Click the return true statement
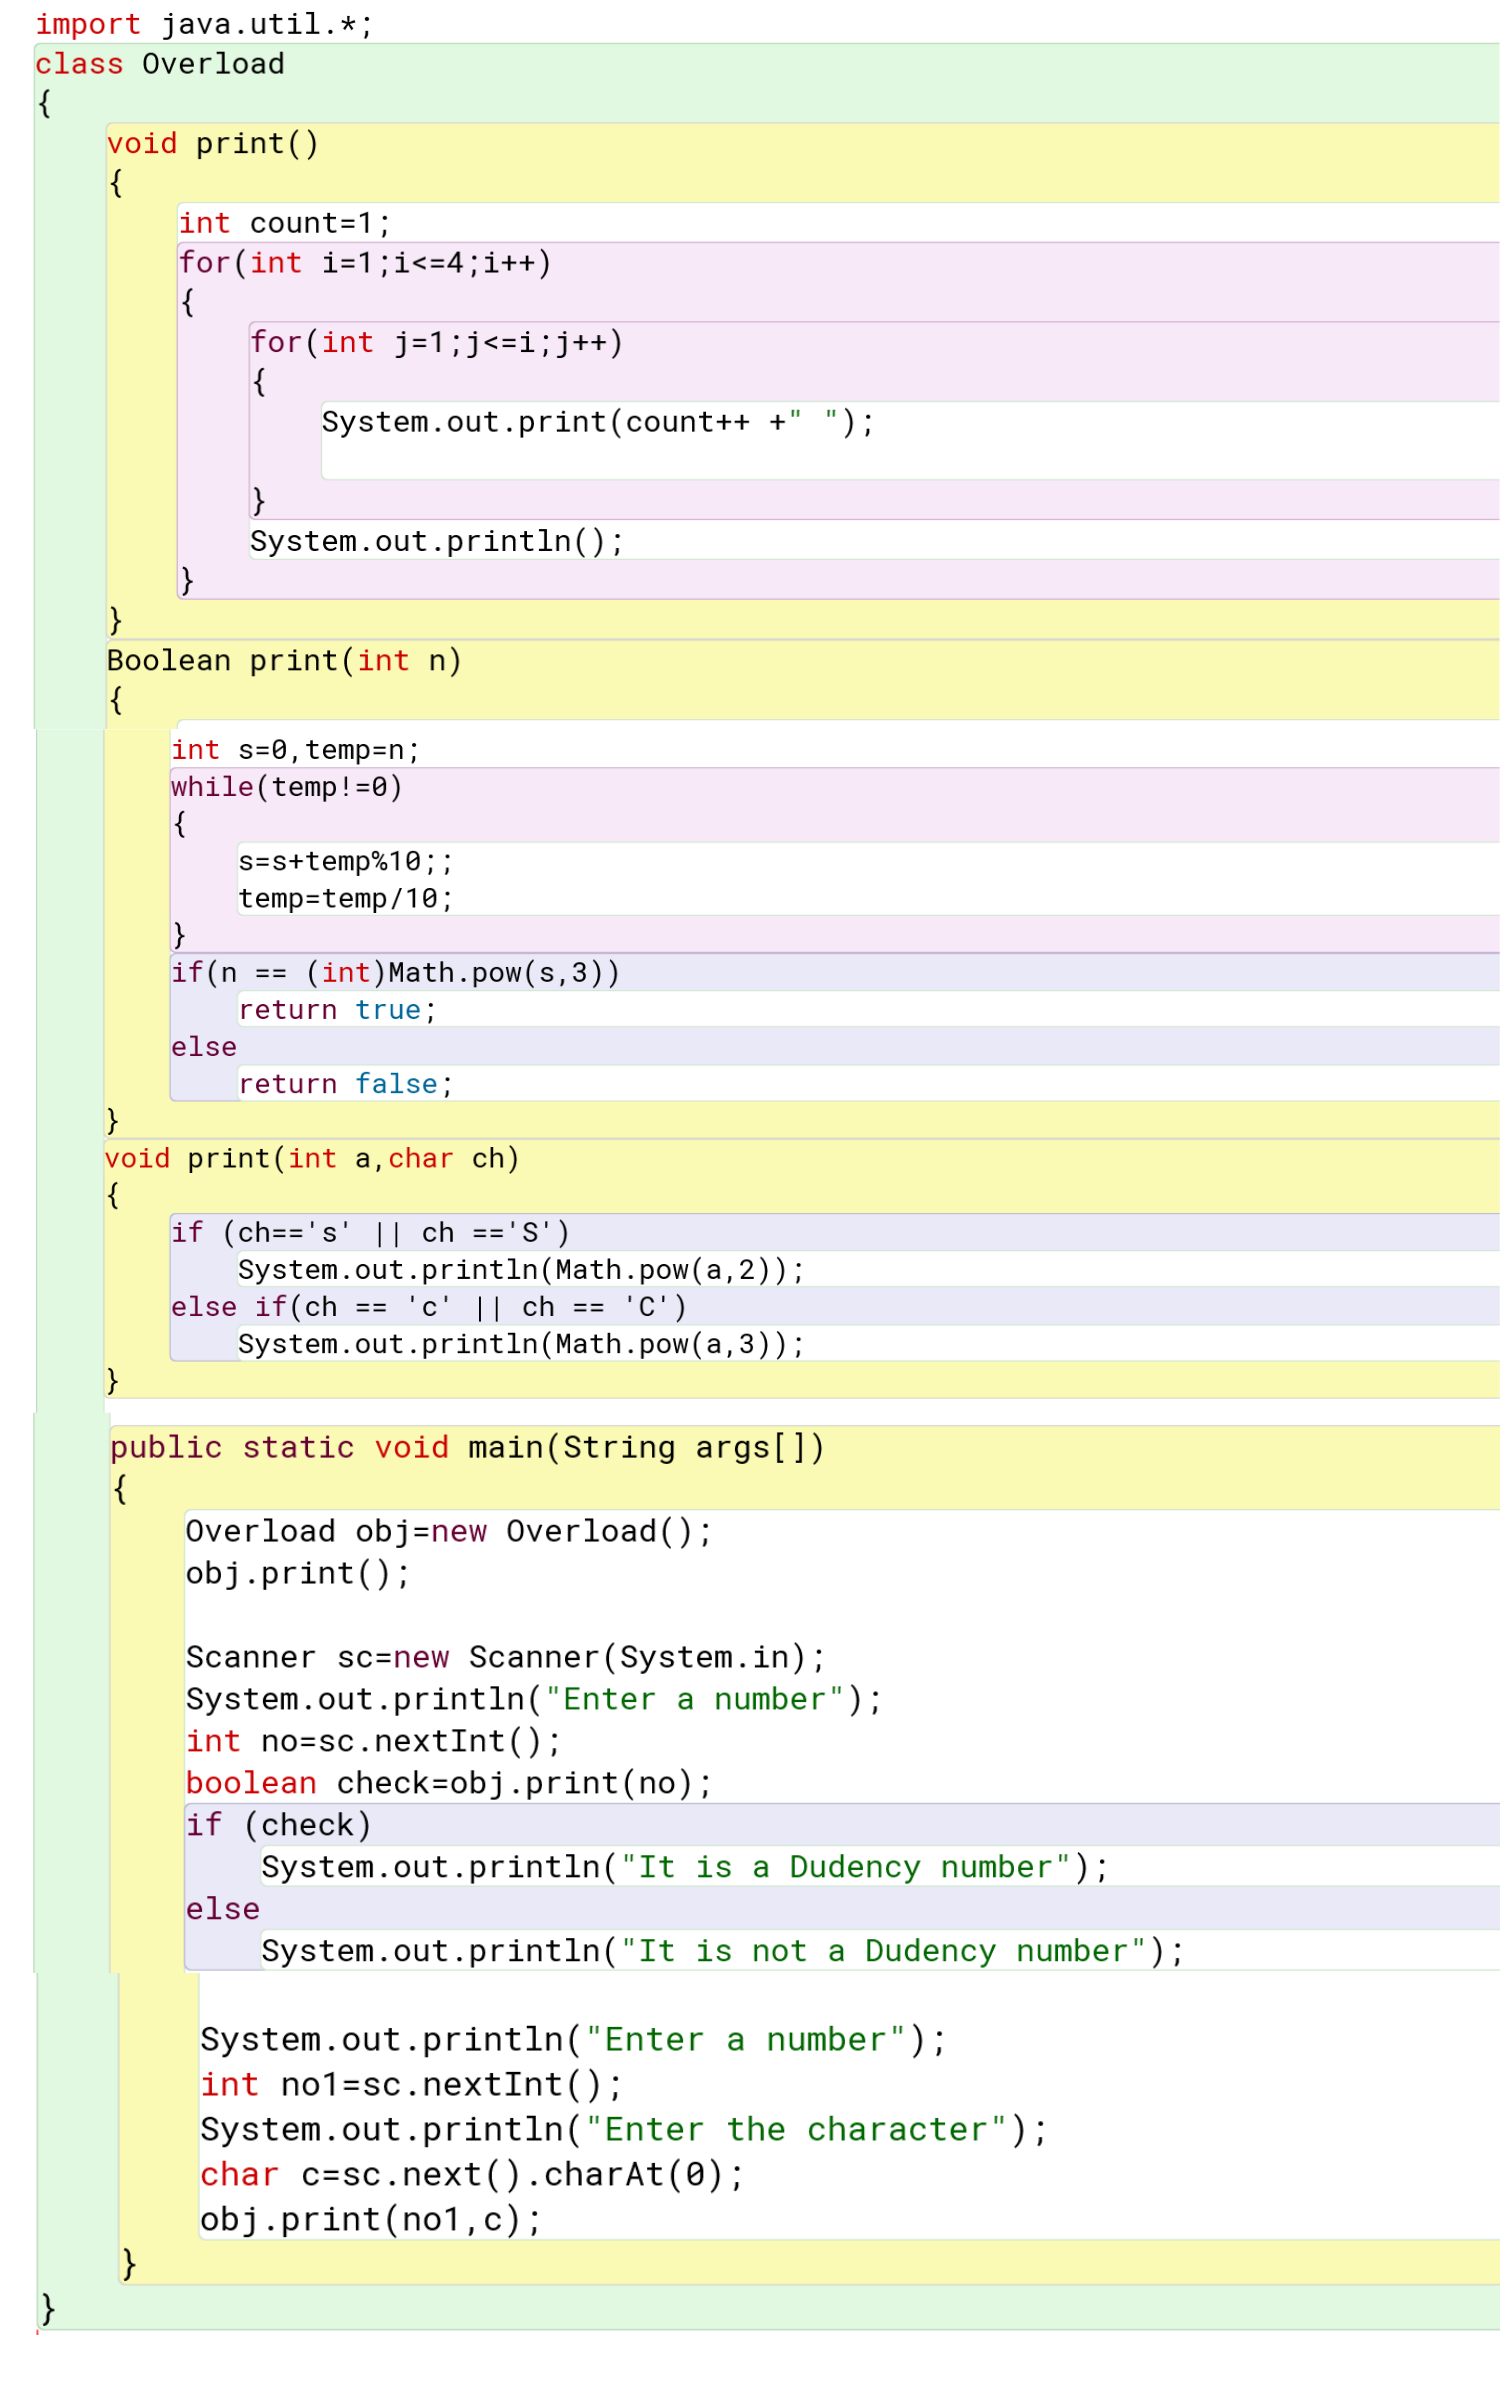 [337, 1009]
